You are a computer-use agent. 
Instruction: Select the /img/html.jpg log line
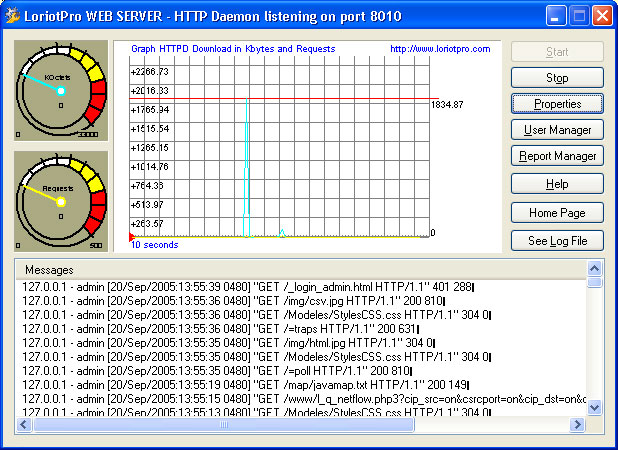(229, 343)
